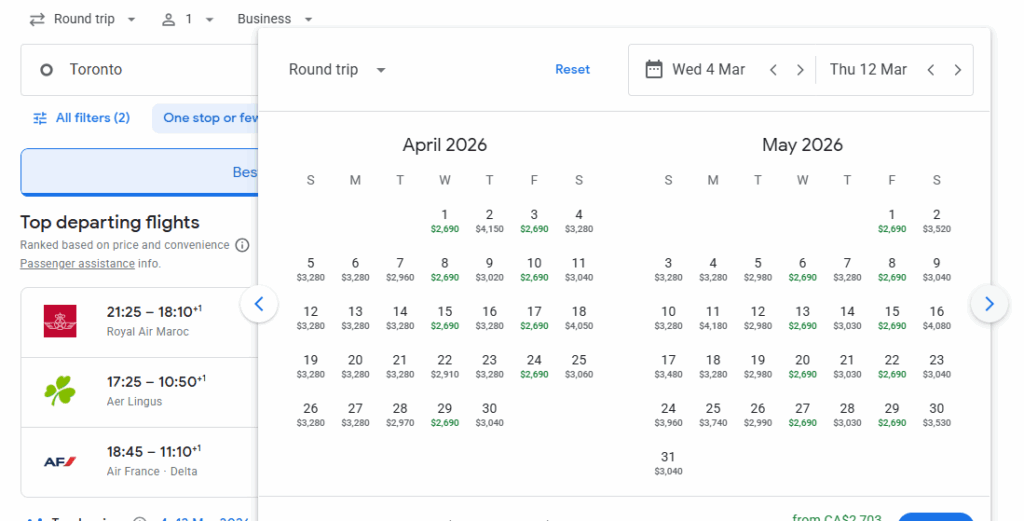This screenshot has height=521, width=1024.
Task: Select the One stop or fewer filter chip
Action: coord(206,118)
